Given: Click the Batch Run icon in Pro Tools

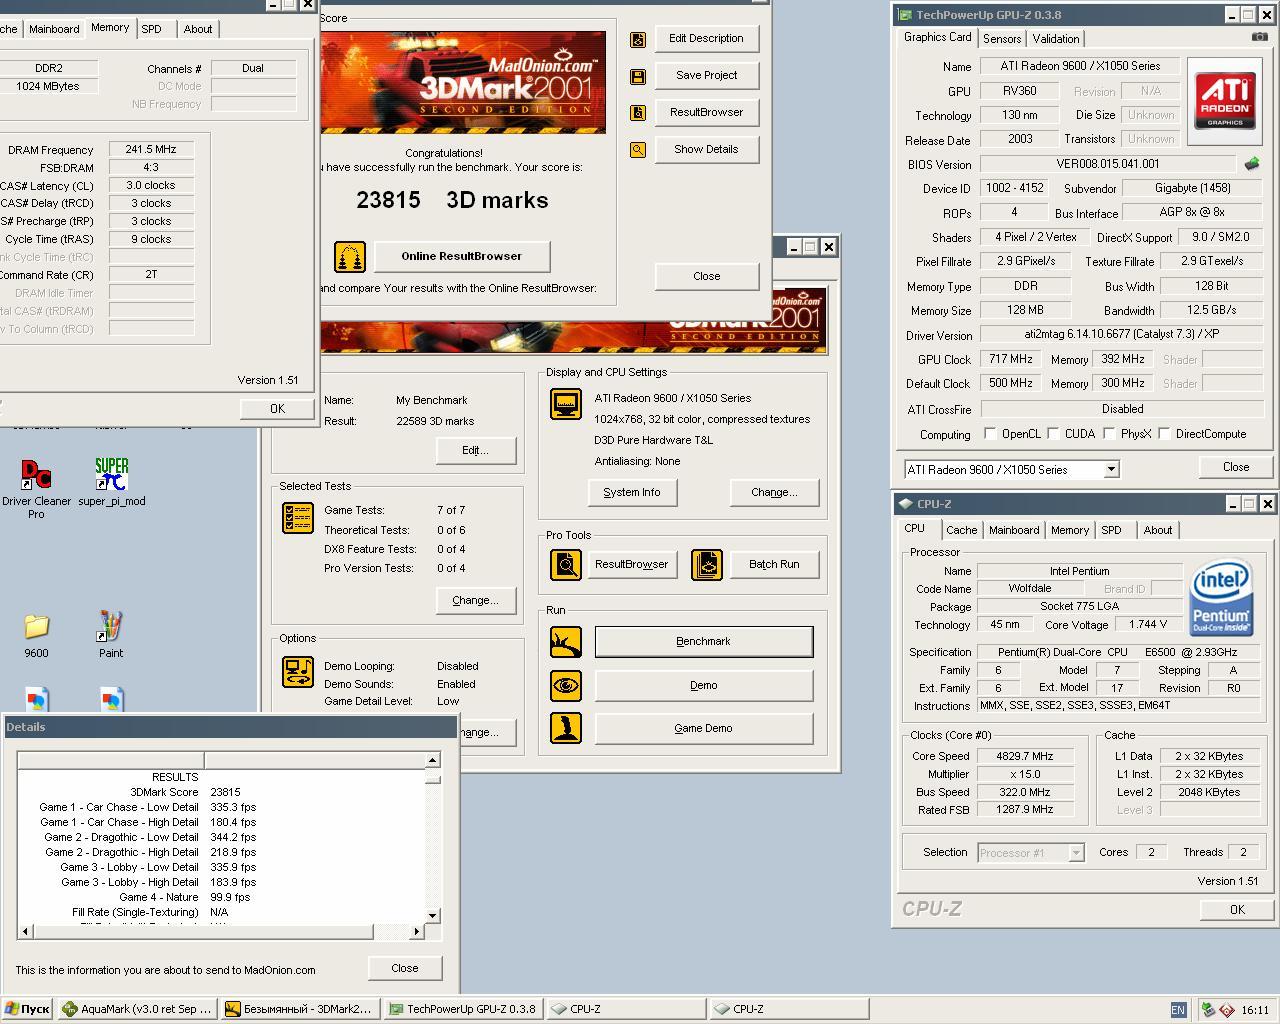Looking at the screenshot, I should tap(707, 565).
